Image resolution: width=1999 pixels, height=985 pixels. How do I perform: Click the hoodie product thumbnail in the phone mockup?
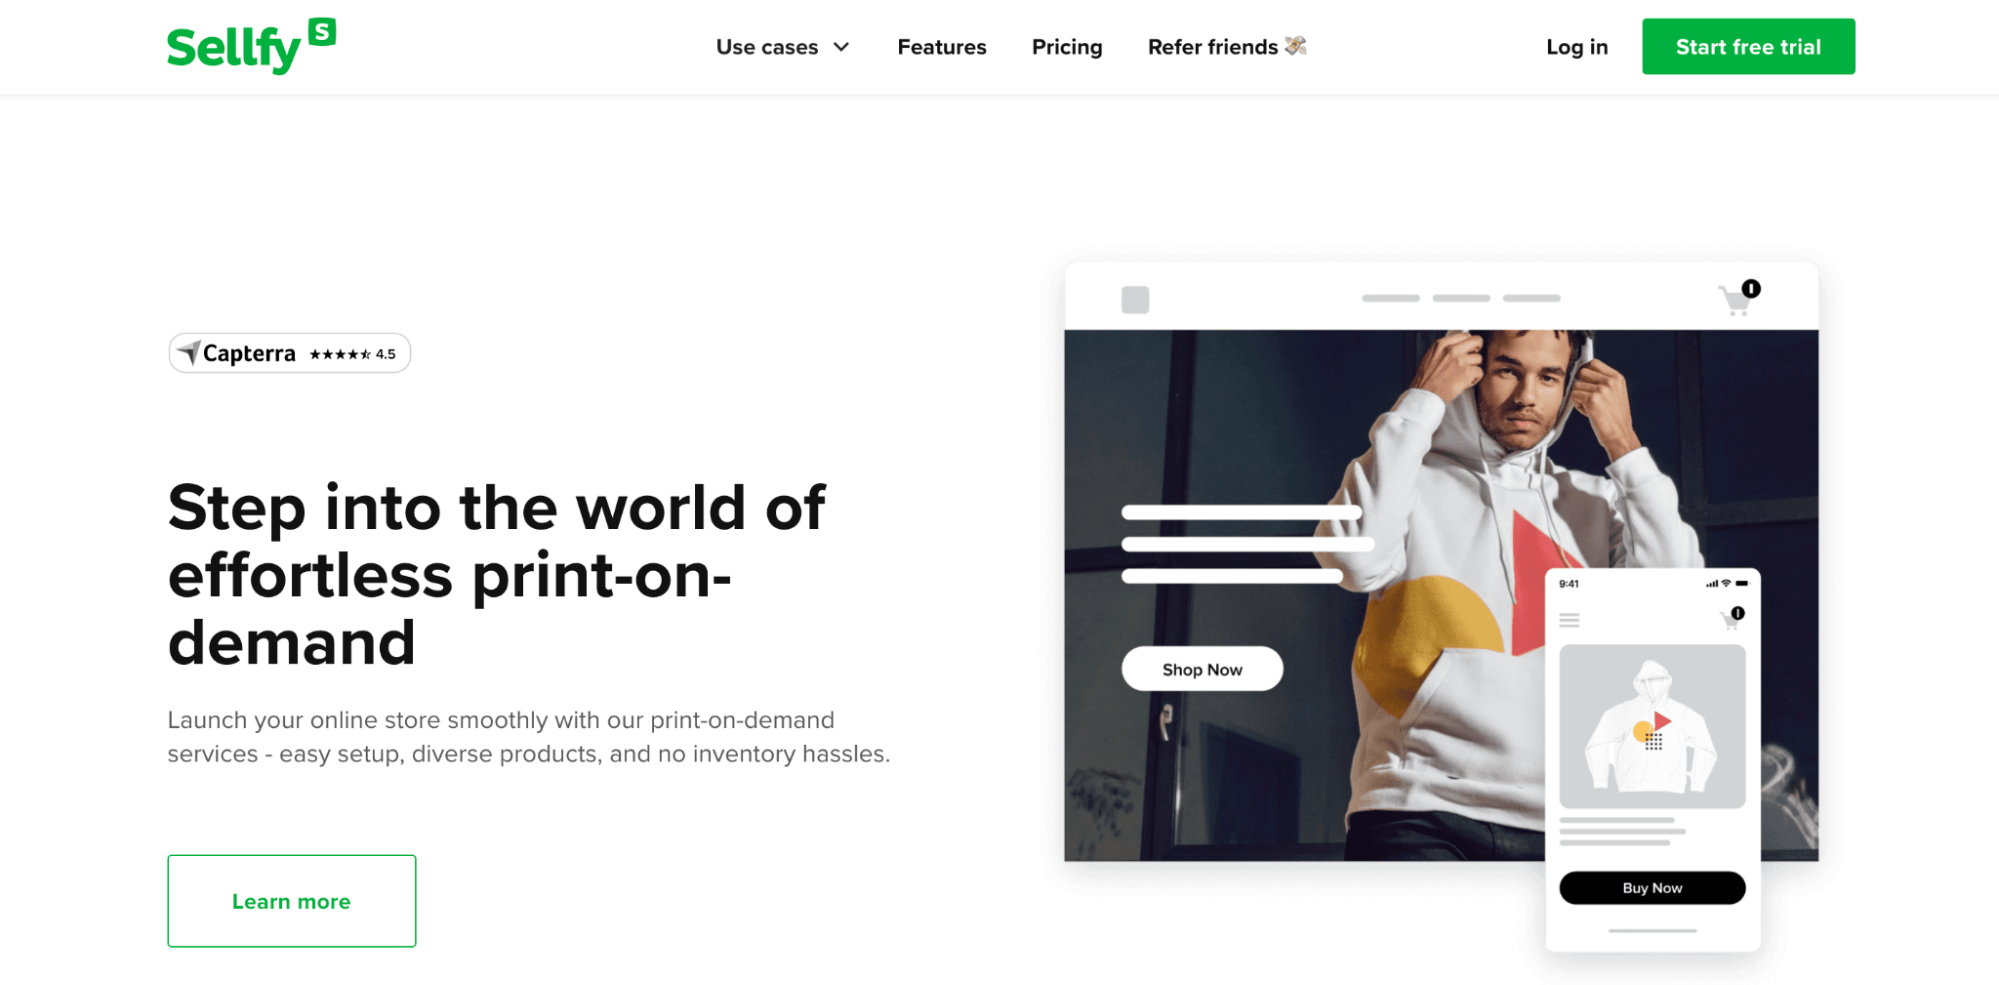coord(1652,726)
